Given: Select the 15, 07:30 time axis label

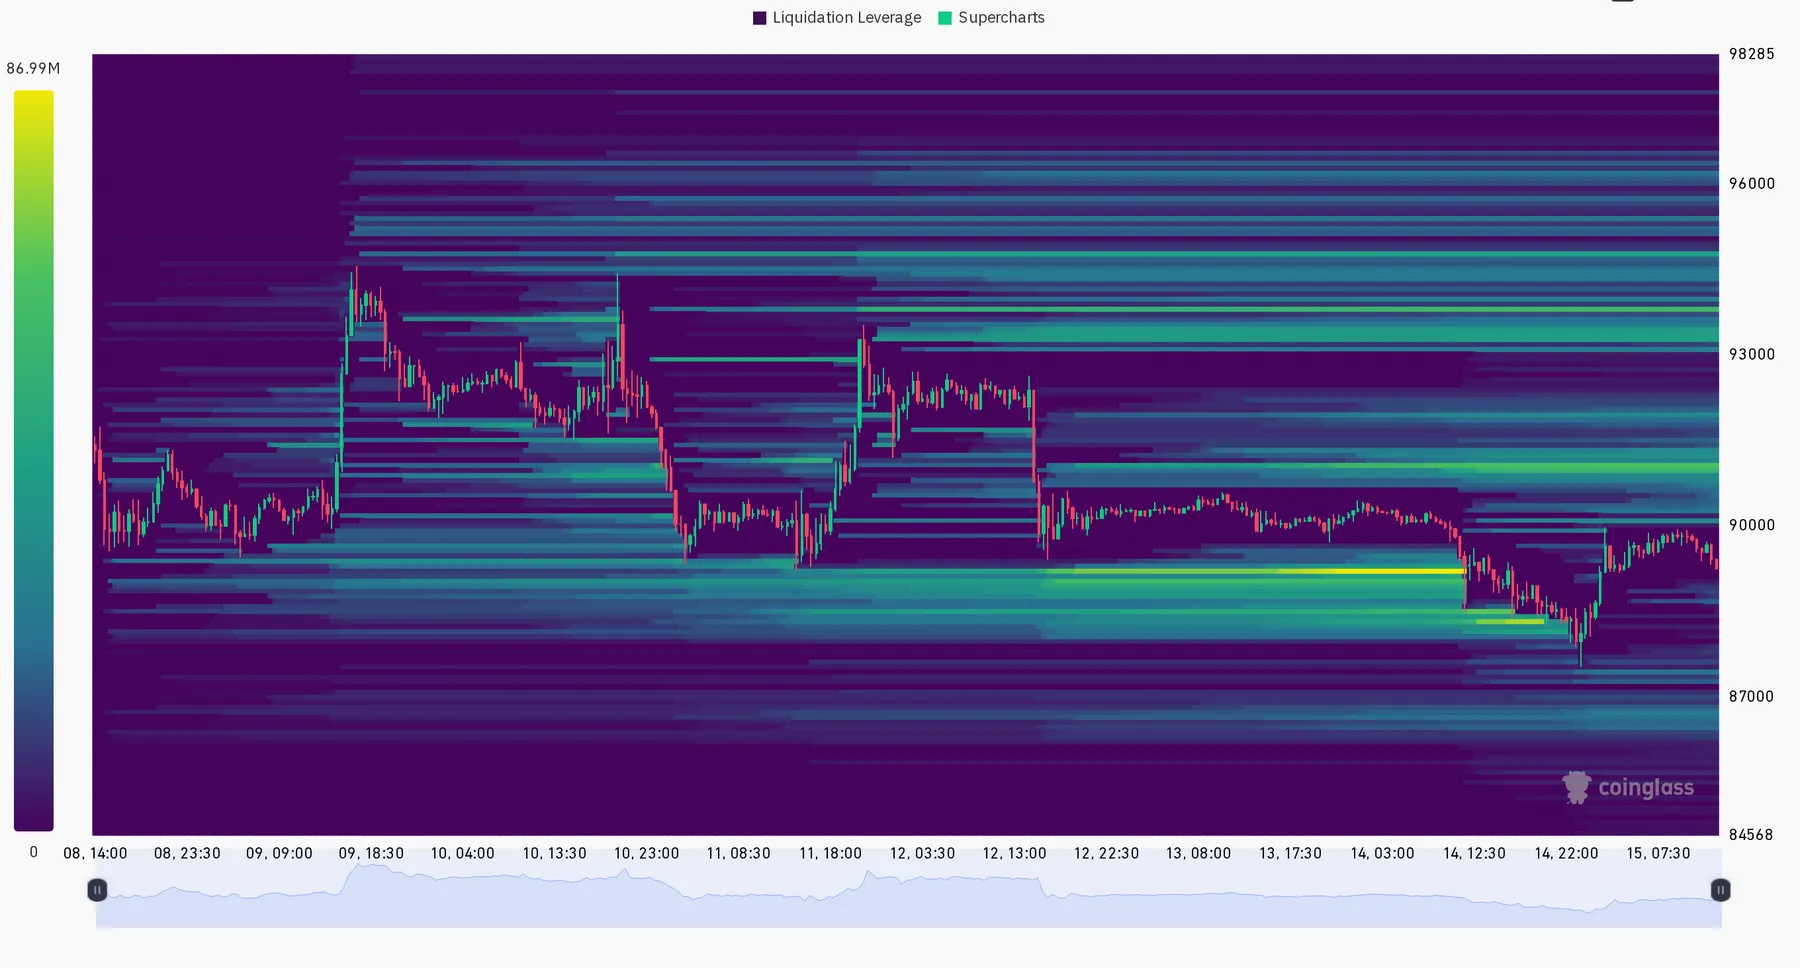Looking at the screenshot, I should 1659,853.
